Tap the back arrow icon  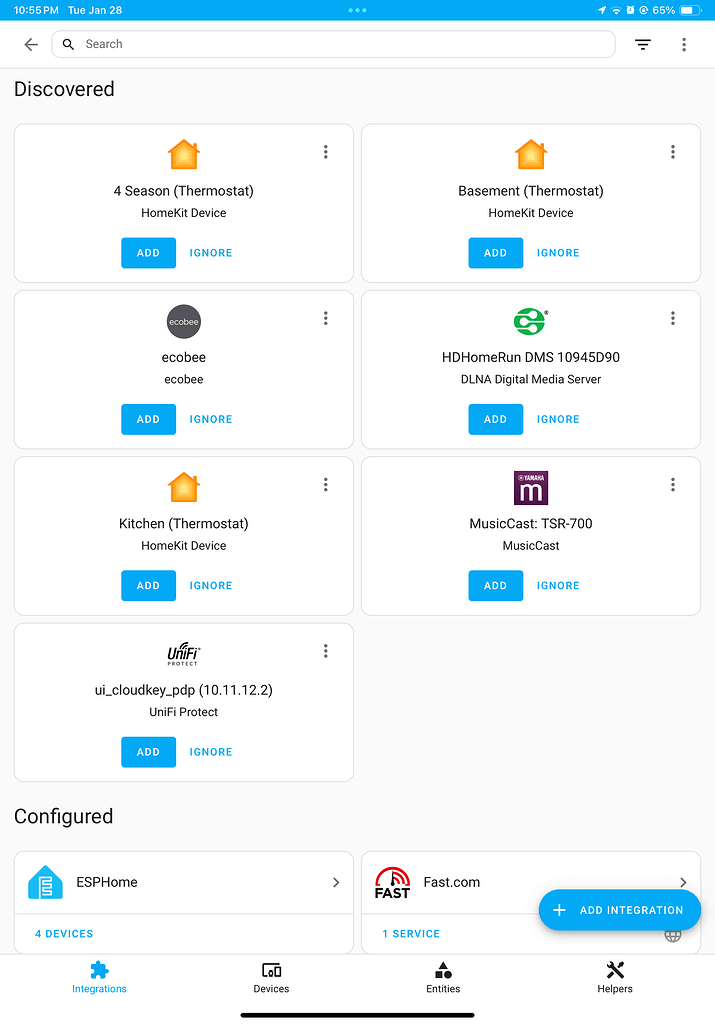pos(31,45)
